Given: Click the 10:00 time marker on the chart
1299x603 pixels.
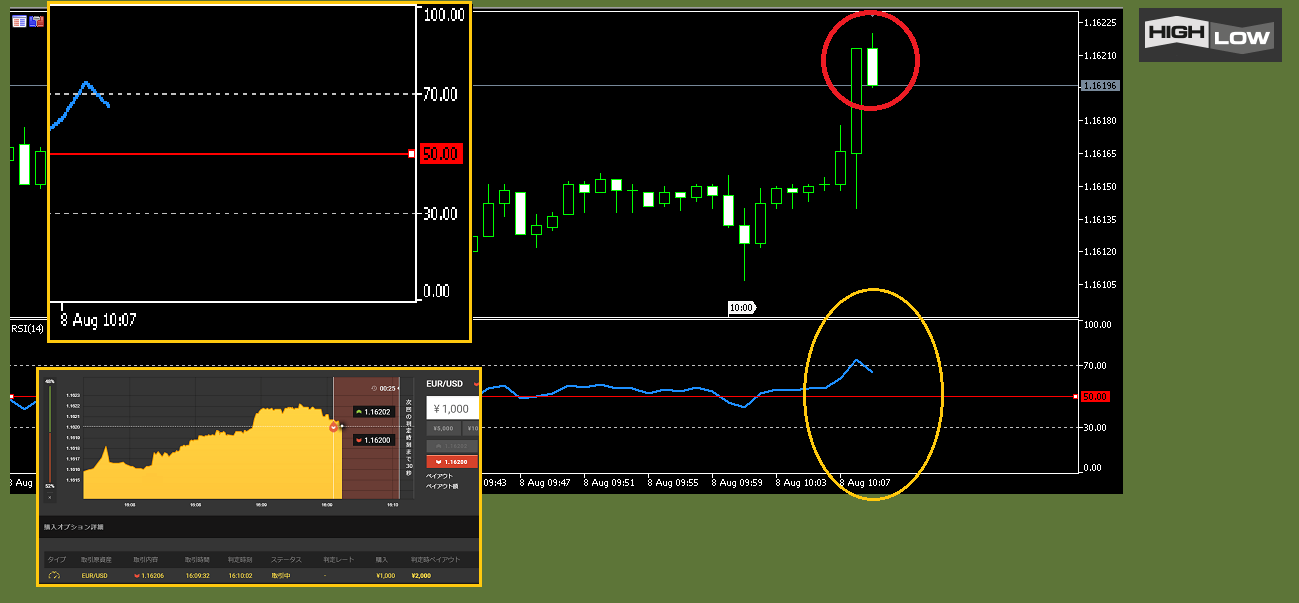Looking at the screenshot, I should [741, 308].
